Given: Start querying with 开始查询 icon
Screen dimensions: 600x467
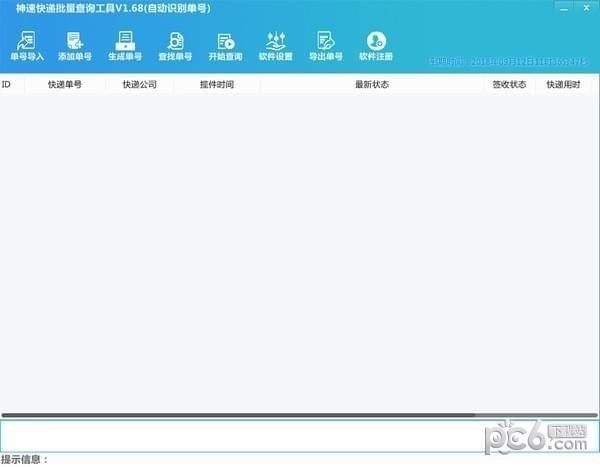Looking at the screenshot, I should 225,46.
